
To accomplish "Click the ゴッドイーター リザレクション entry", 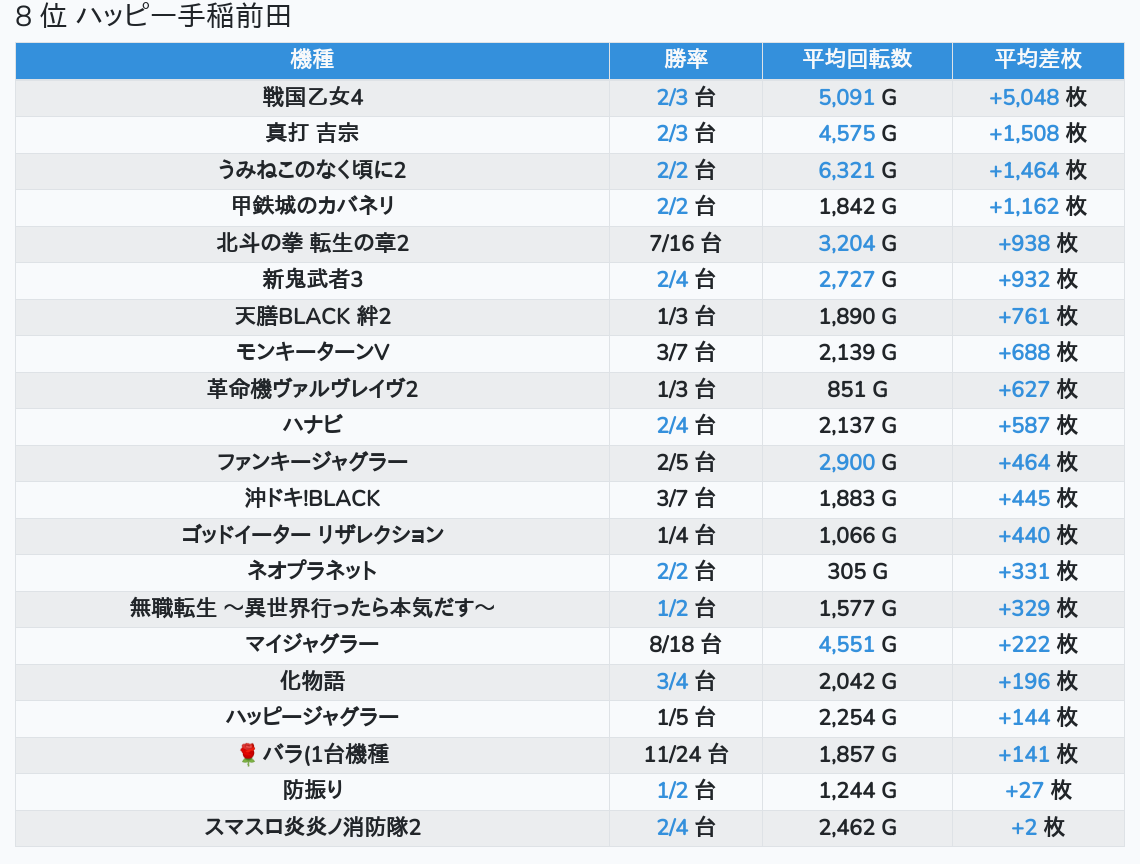I will pyautogui.click(x=312, y=535).
